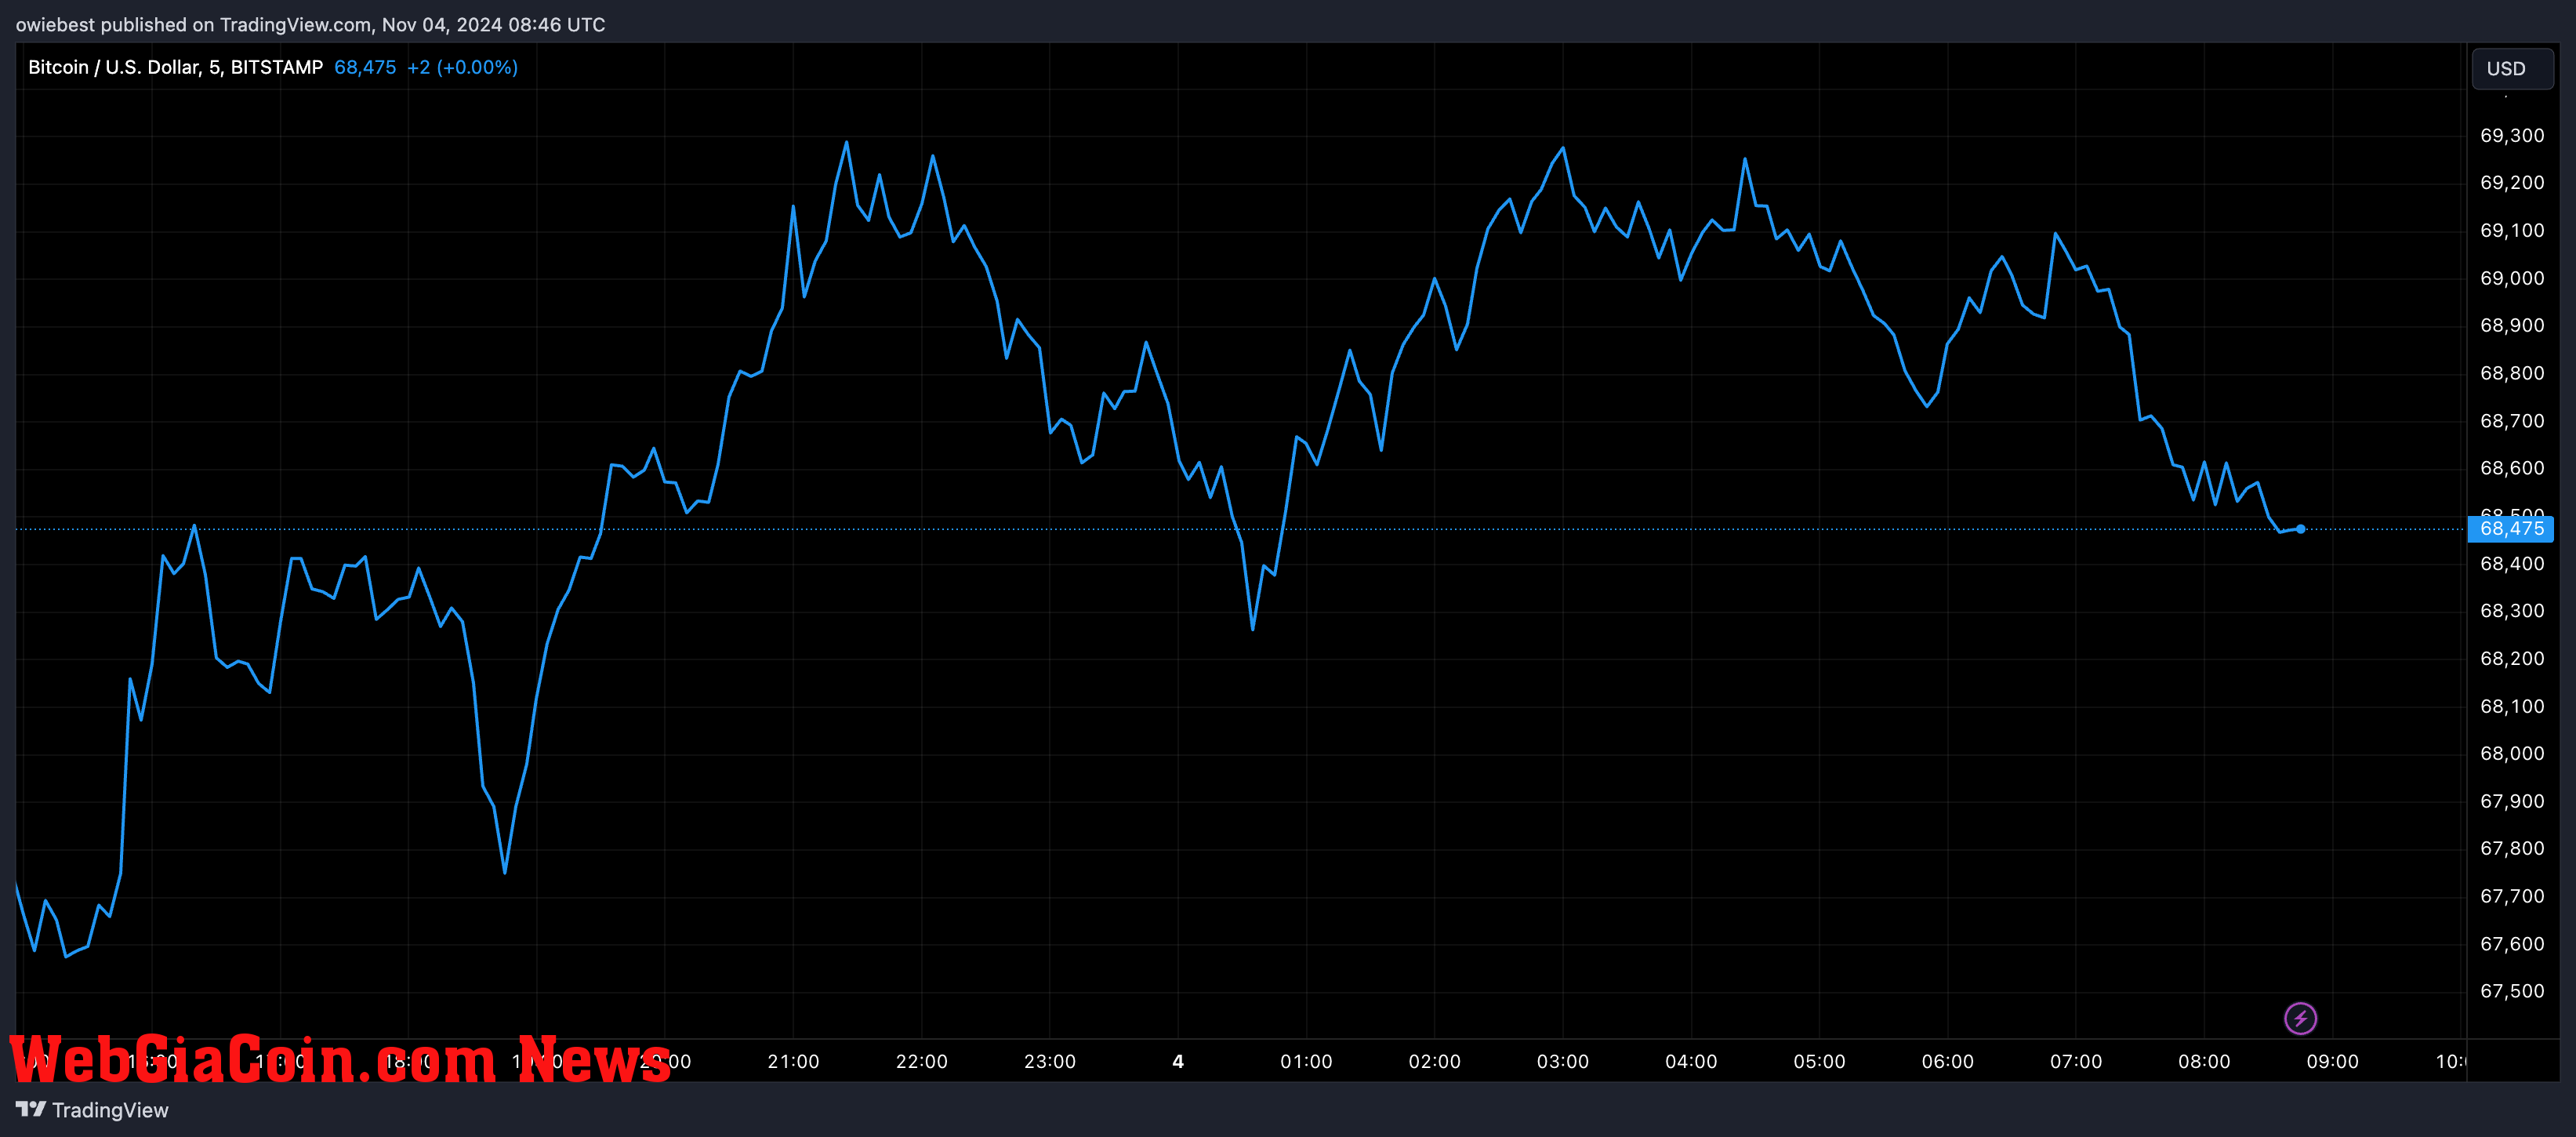This screenshot has width=2576, height=1137.
Task: Click the 68,200 price axis label
Action: click(x=2512, y=659)
